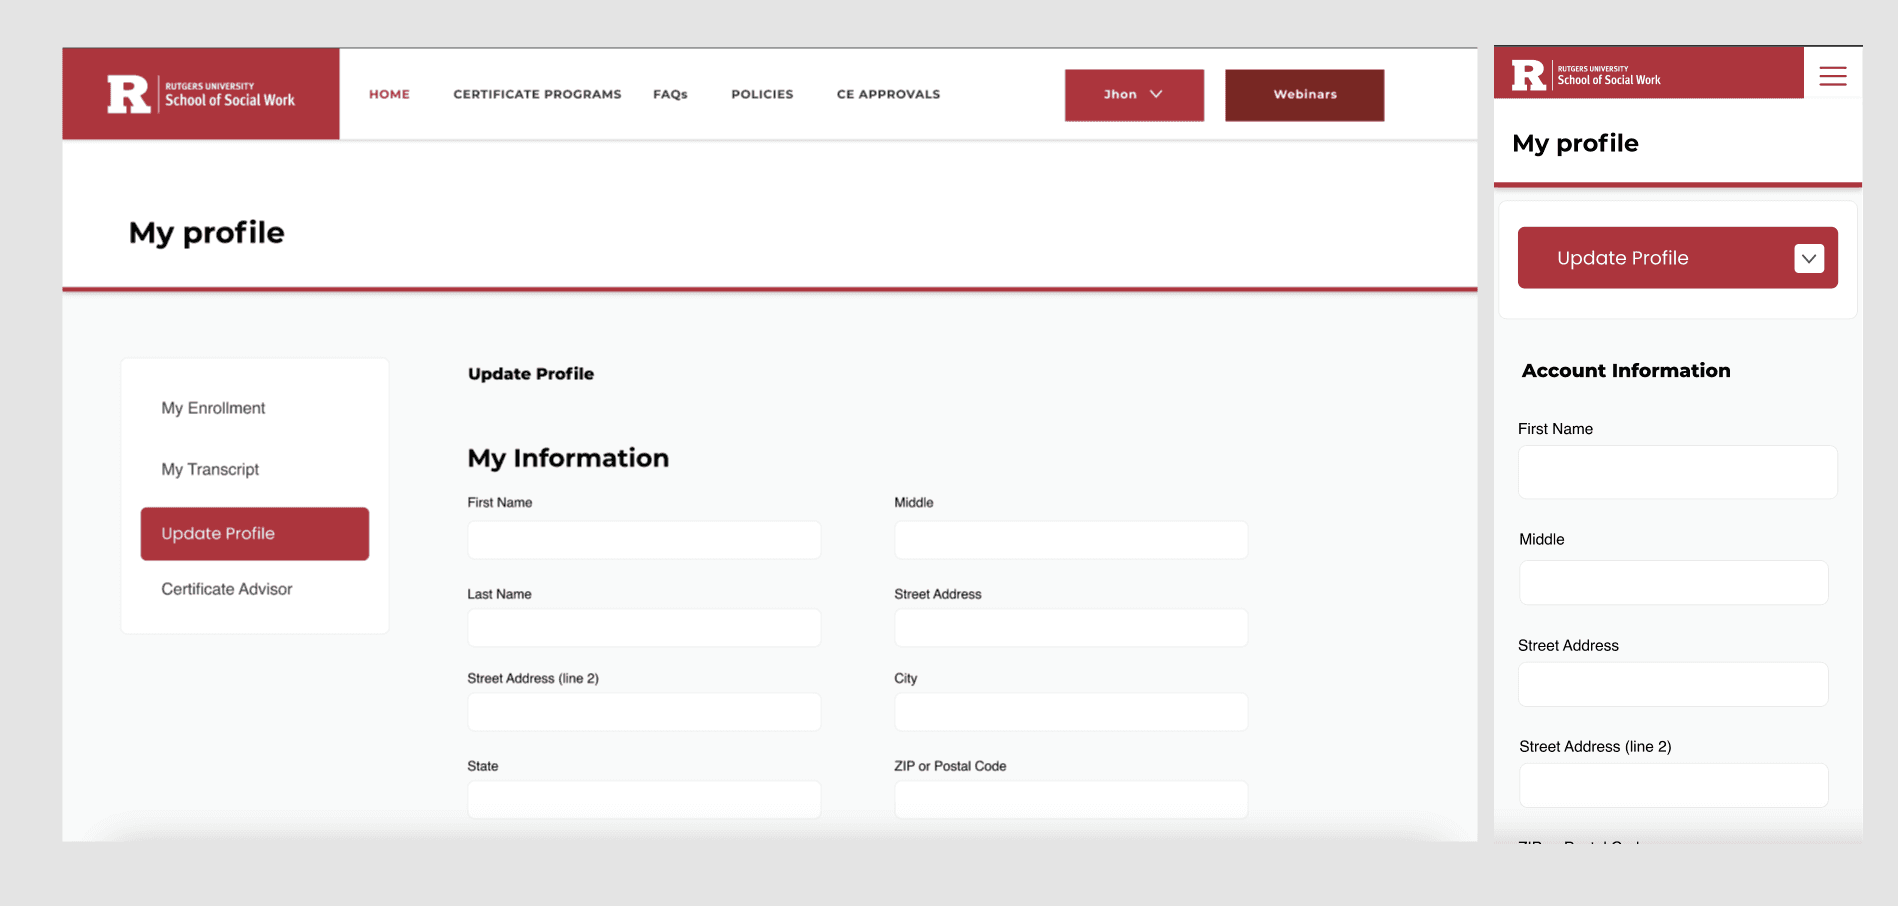Focus the desktop Street Address field

(x=1071, y=628)
